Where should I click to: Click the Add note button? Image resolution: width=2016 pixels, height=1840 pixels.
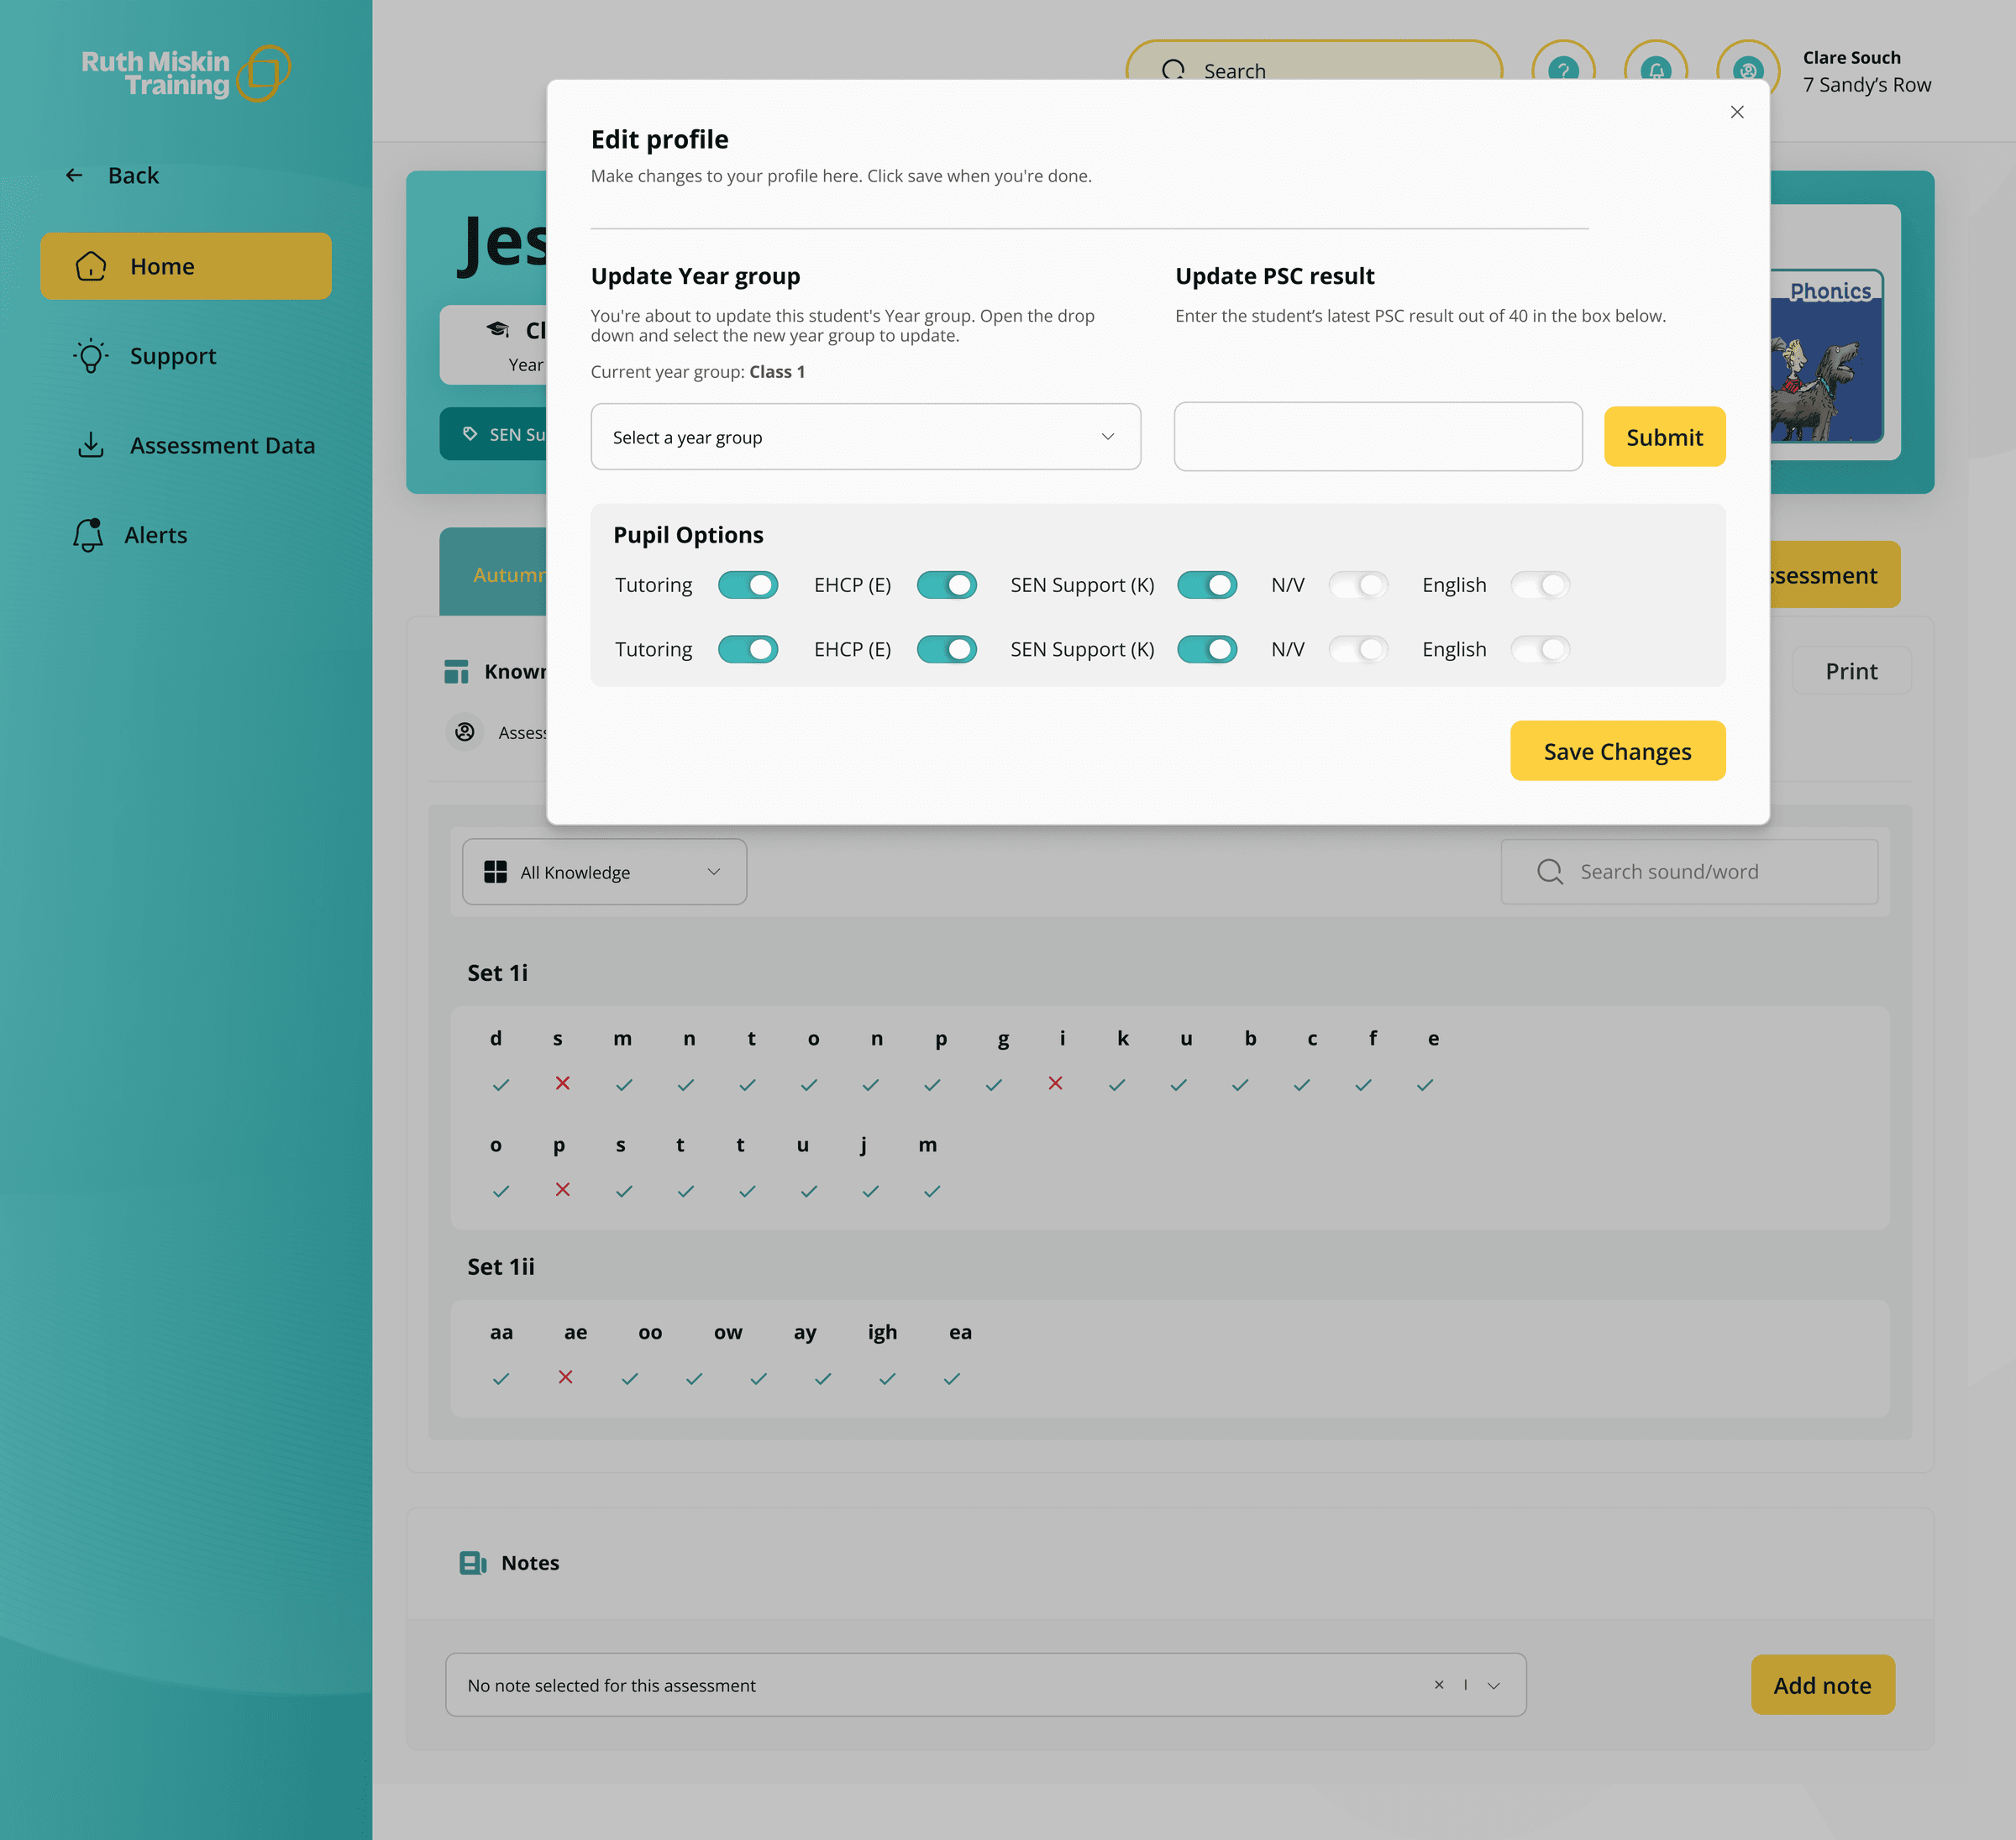point(1822,1685)
